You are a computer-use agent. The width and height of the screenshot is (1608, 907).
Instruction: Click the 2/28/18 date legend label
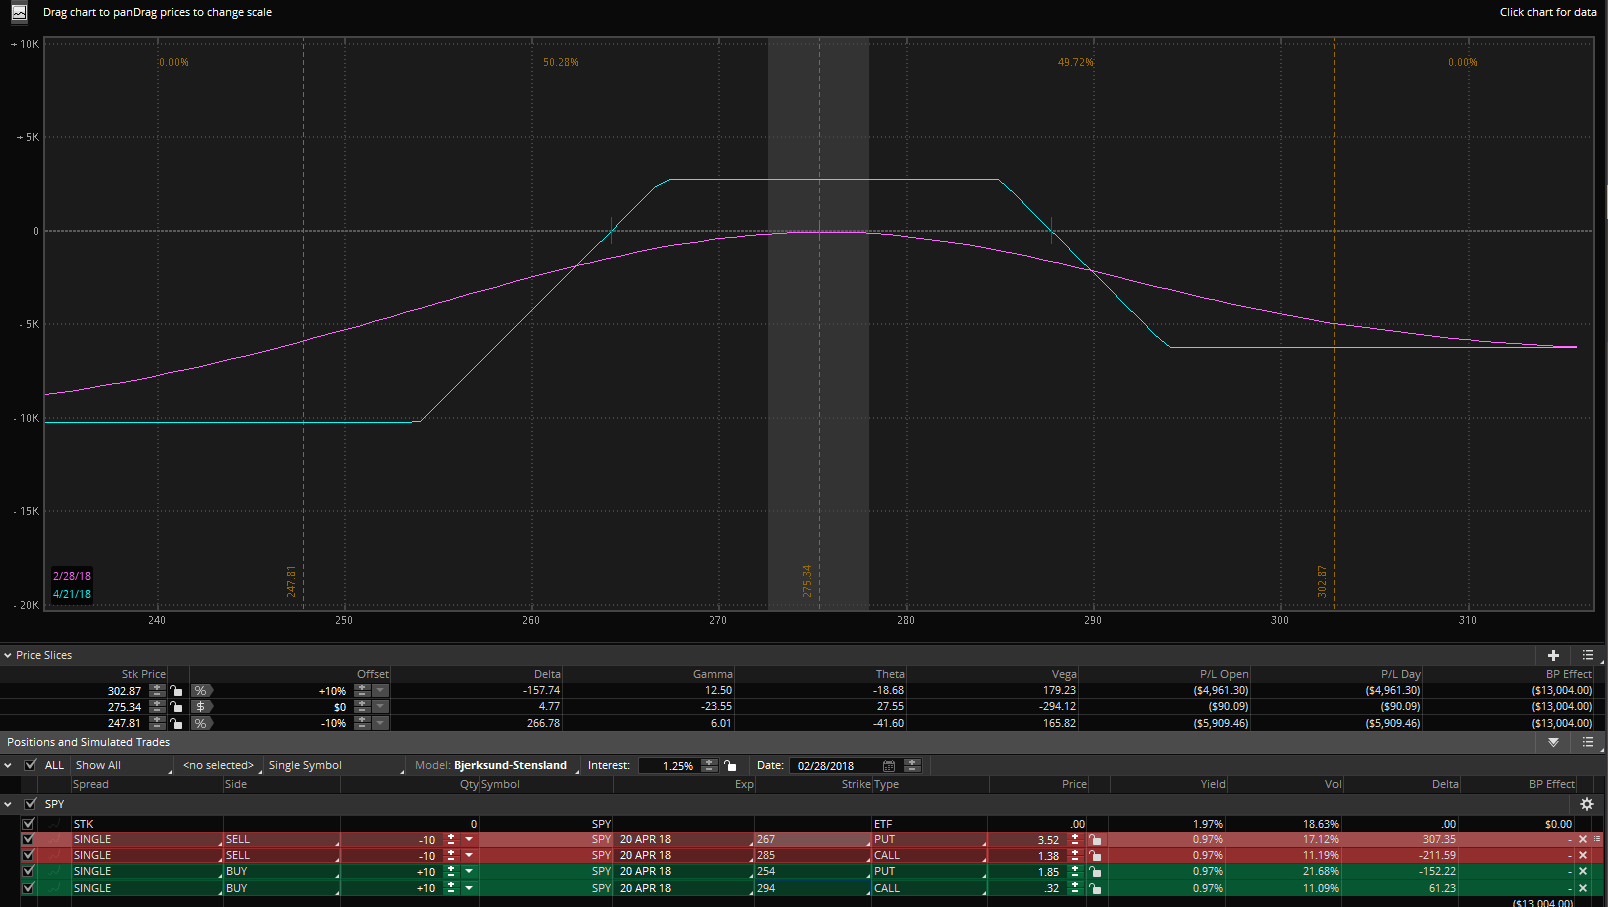click(x=72, y=576)
